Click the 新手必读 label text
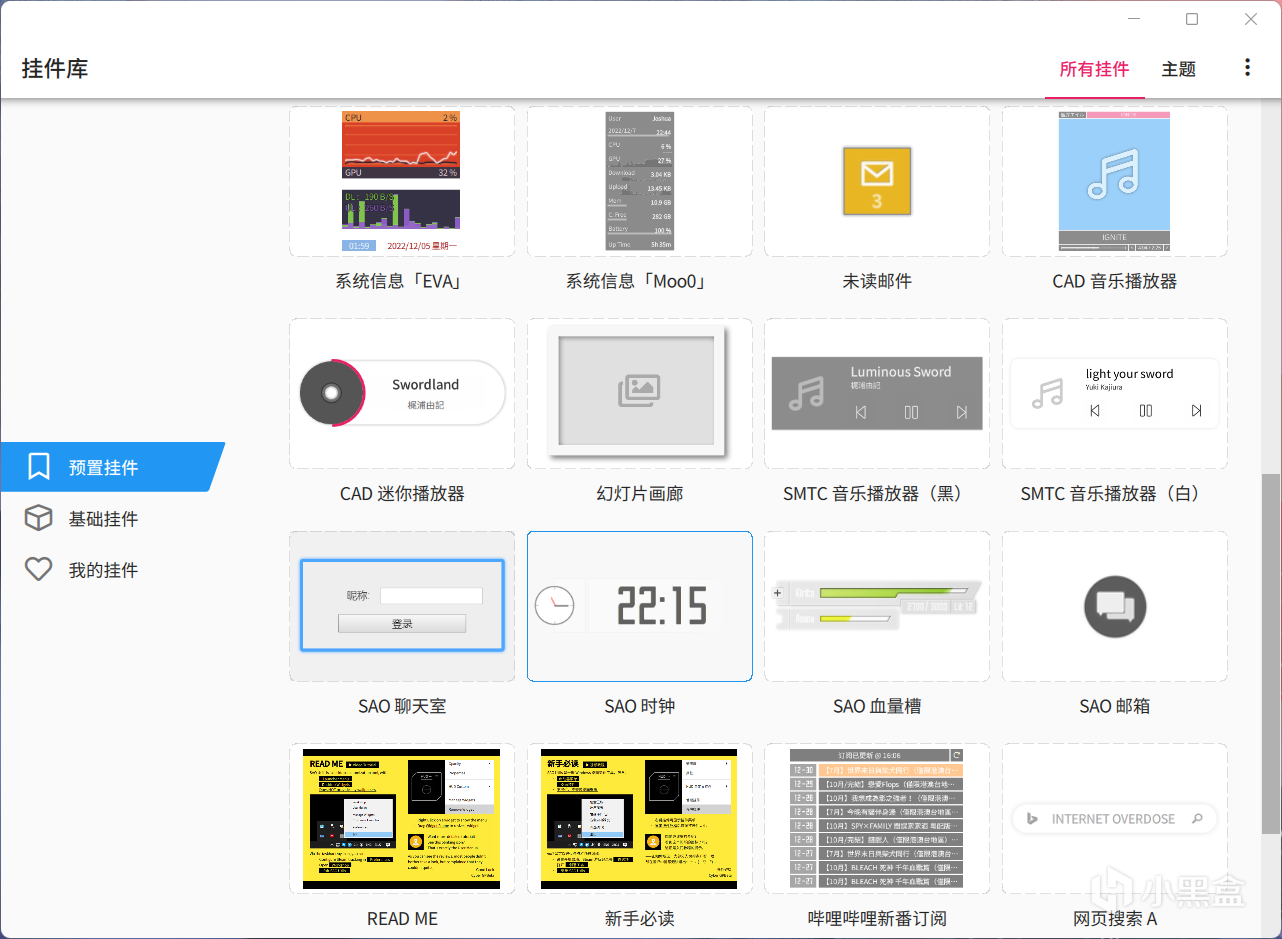This screenshot has height=939, width=1282. coord(639,918)
